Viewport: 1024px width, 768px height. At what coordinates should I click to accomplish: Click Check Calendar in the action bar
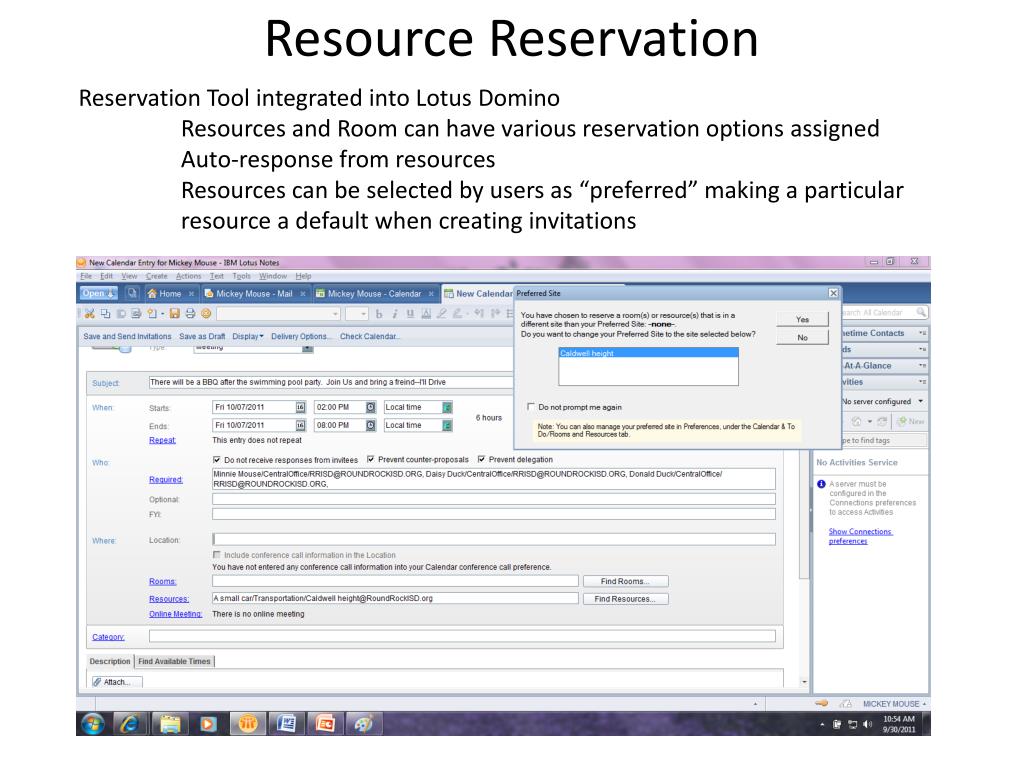(370, 336)
